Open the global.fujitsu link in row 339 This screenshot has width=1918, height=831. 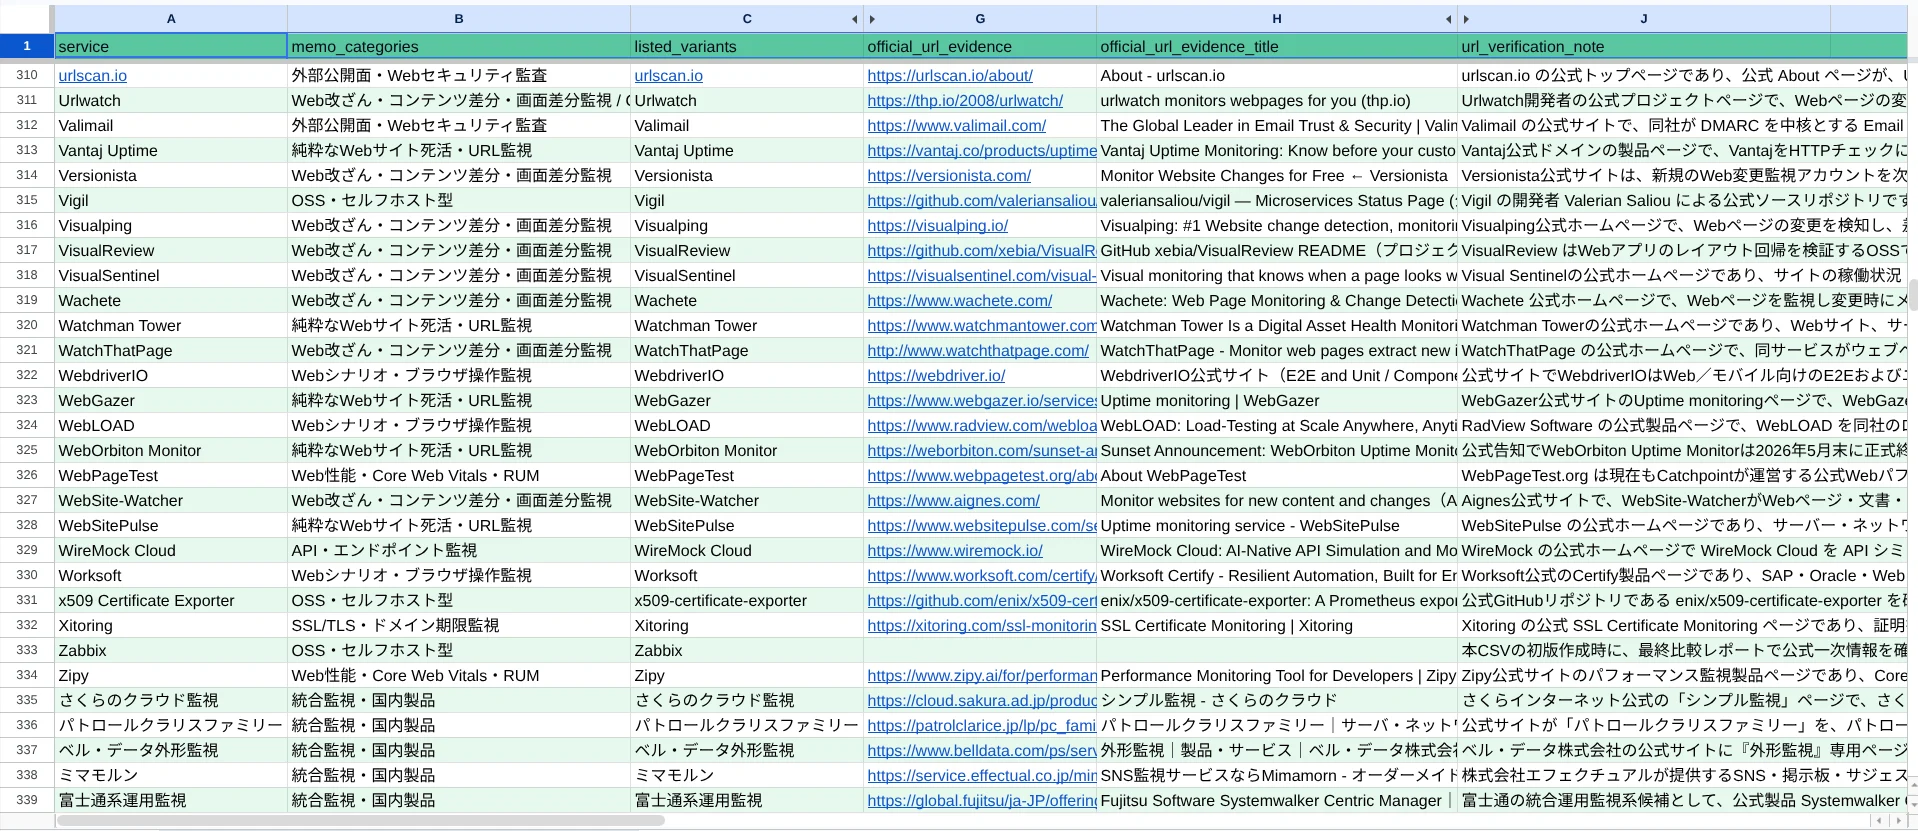[x=981, y=800]
